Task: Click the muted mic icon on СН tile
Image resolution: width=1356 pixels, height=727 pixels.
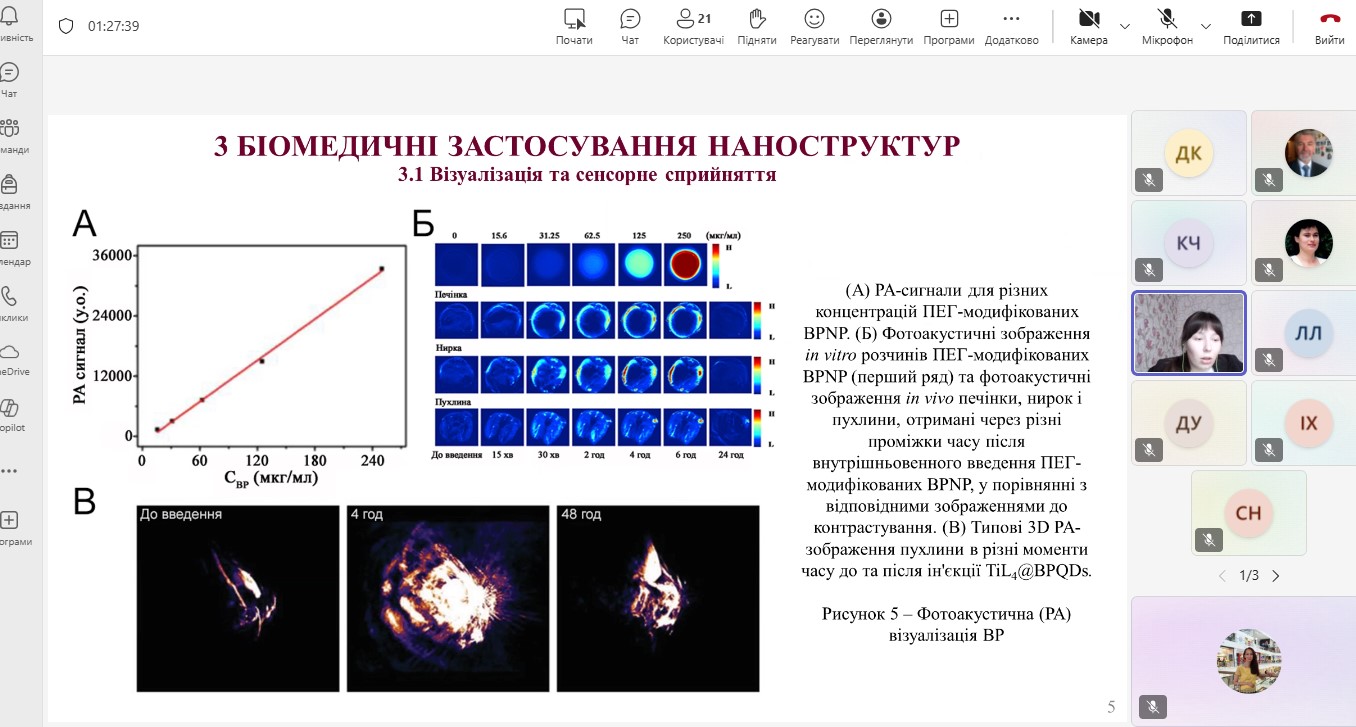Action: point(1209,540)
